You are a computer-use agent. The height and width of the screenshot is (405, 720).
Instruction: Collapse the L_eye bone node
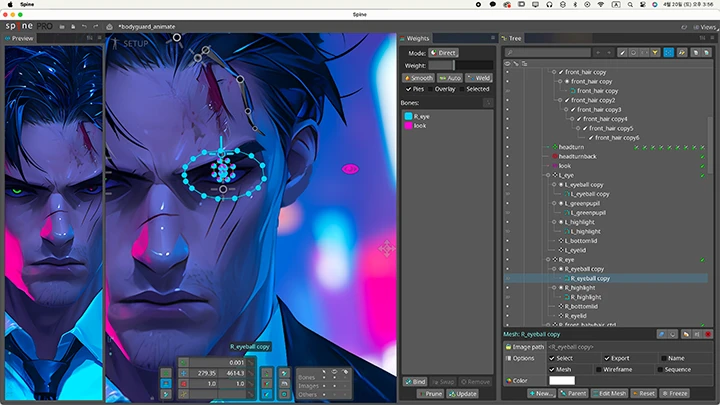point(548,175)
